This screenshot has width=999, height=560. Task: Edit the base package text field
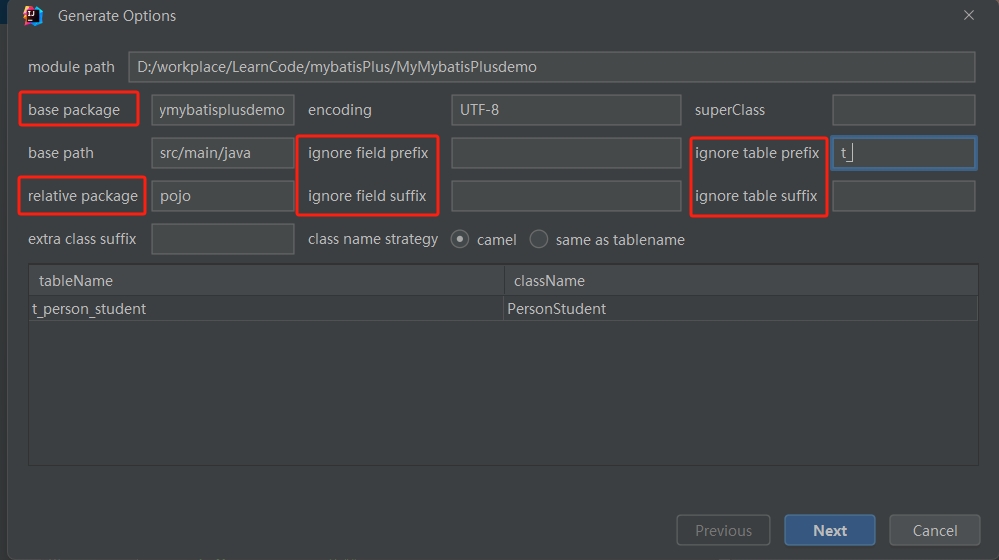pos(223,110)
